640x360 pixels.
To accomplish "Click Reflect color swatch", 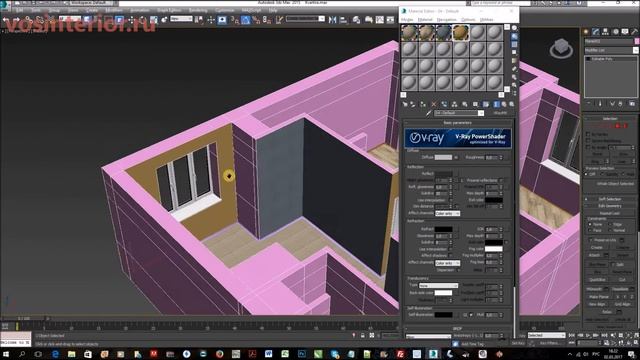I will point(443,174).
